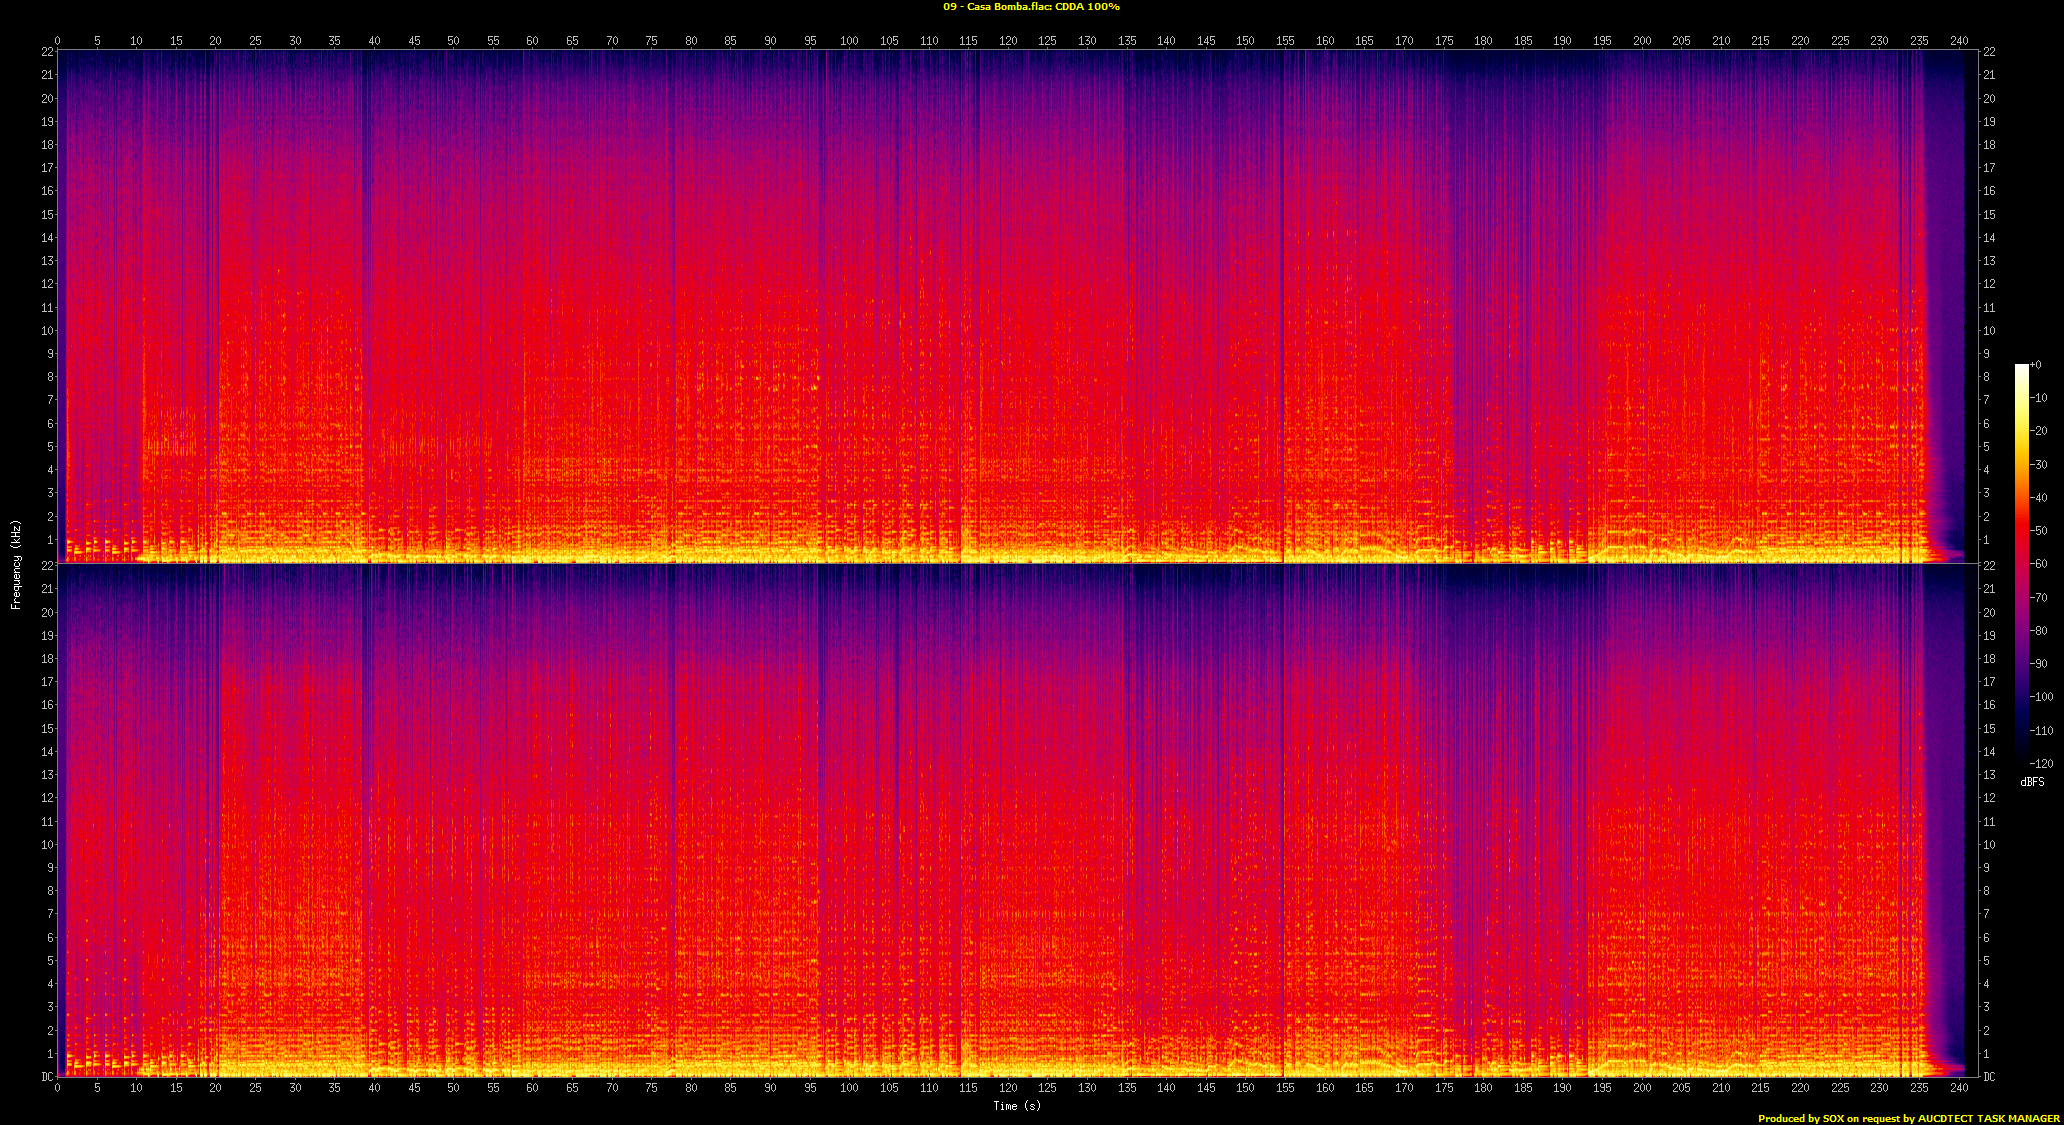The image size is (2064, 1125).
Task: Click the 120 second tick on top time axis
Action: coord(1008,41)
